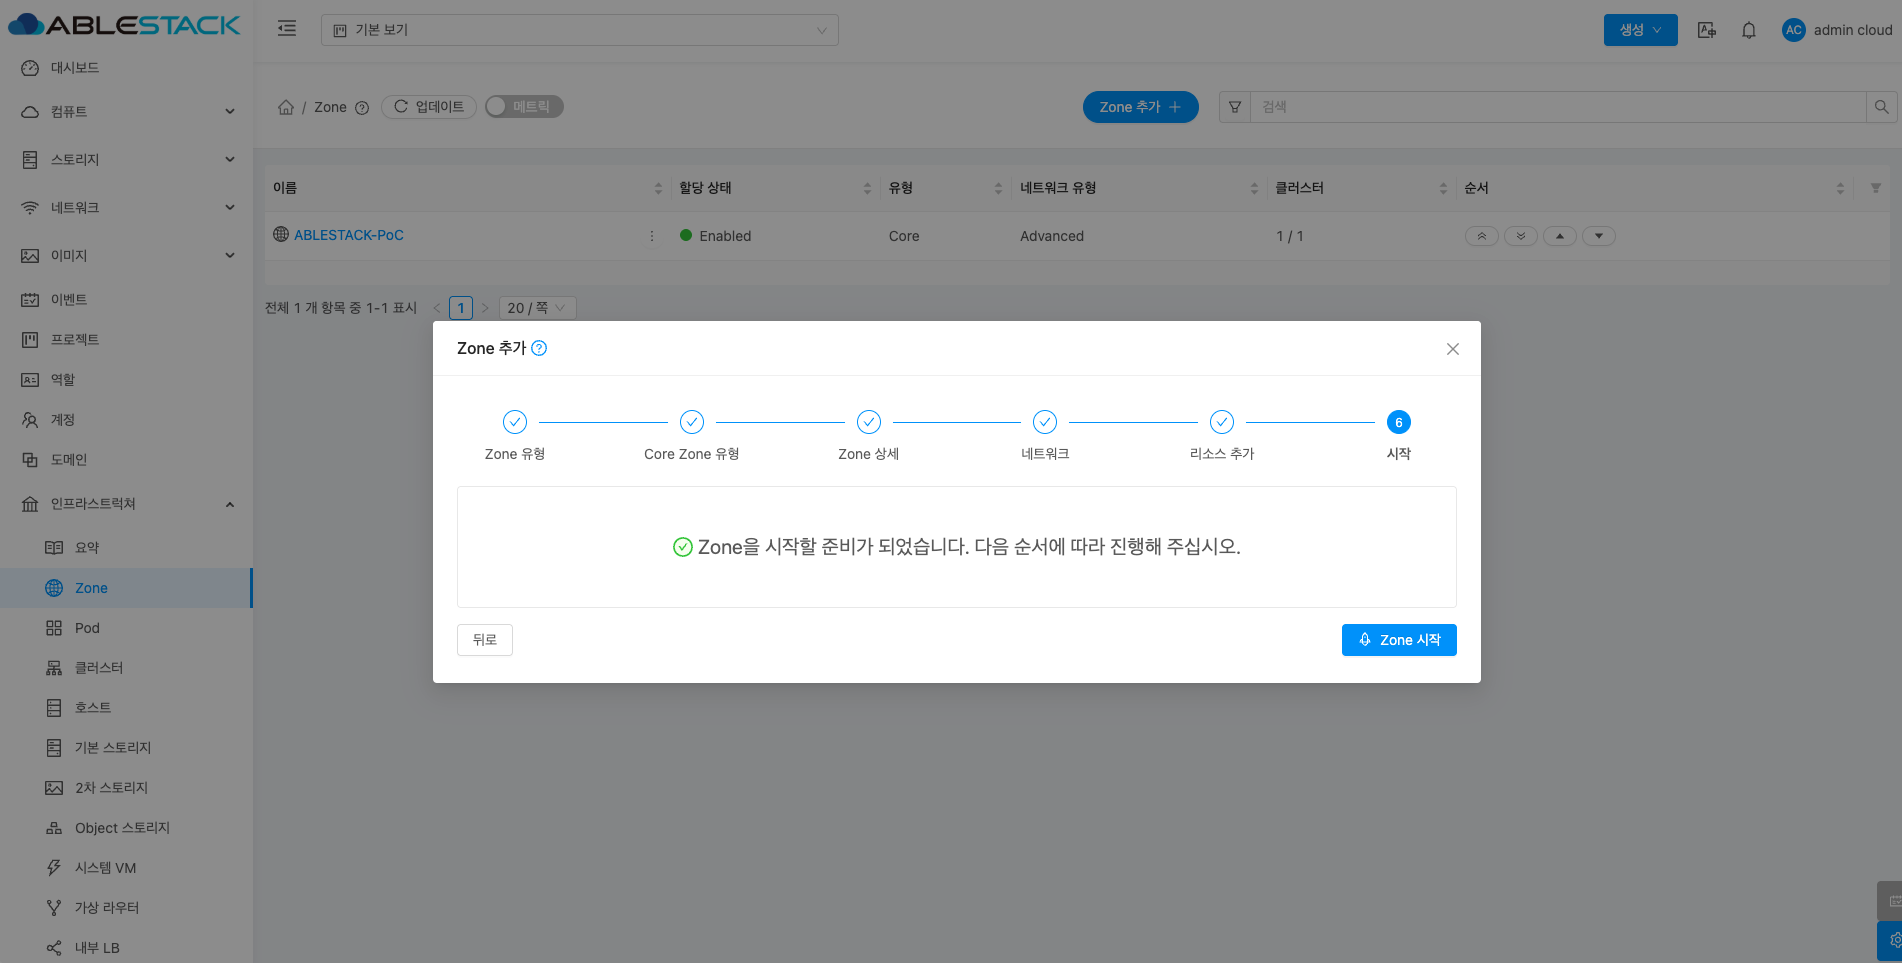Select page 1 in pagination
The image size is (1902, 963).
click(x=461, y=308)
